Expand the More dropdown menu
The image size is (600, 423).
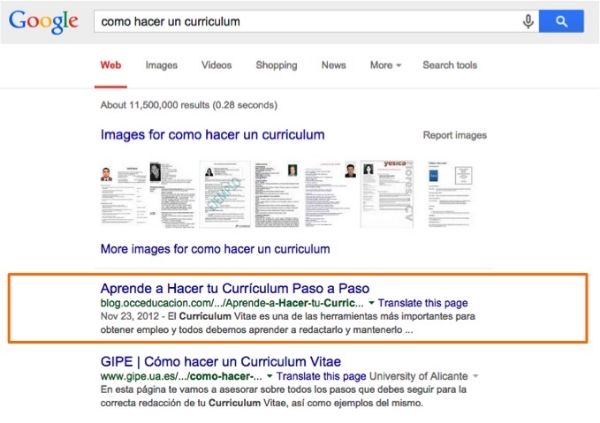386,65
